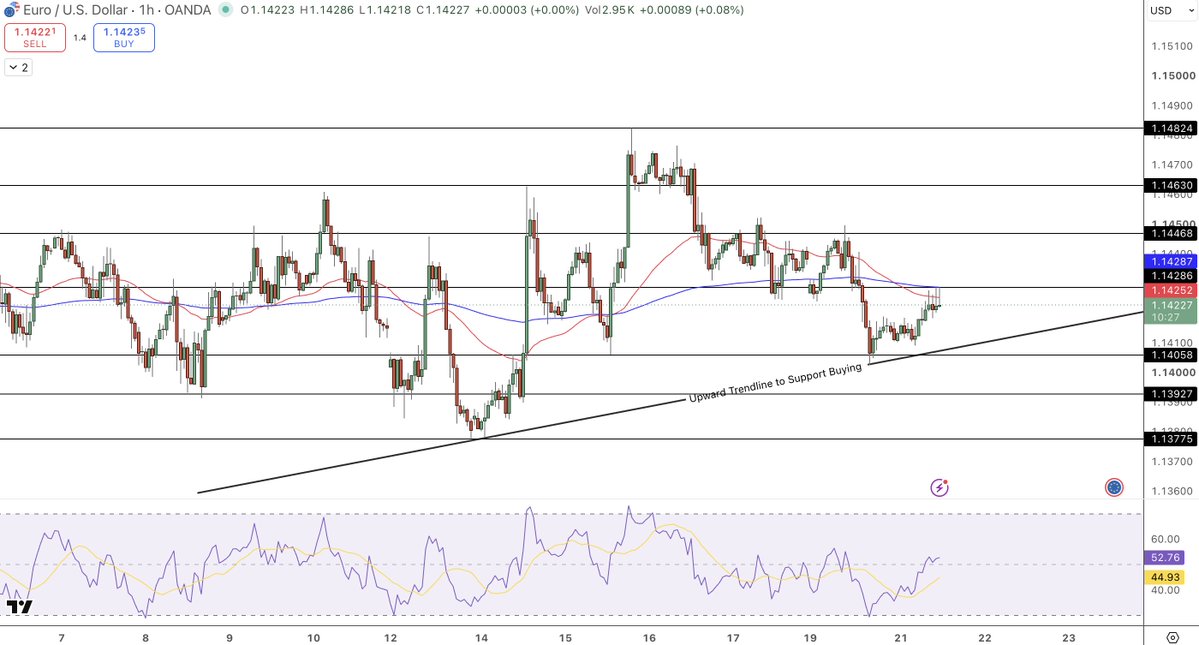Select the 'Upward Trendline to Support Buying' label
This screenshot has height=645, width=1199.
(x=775, y=383)
